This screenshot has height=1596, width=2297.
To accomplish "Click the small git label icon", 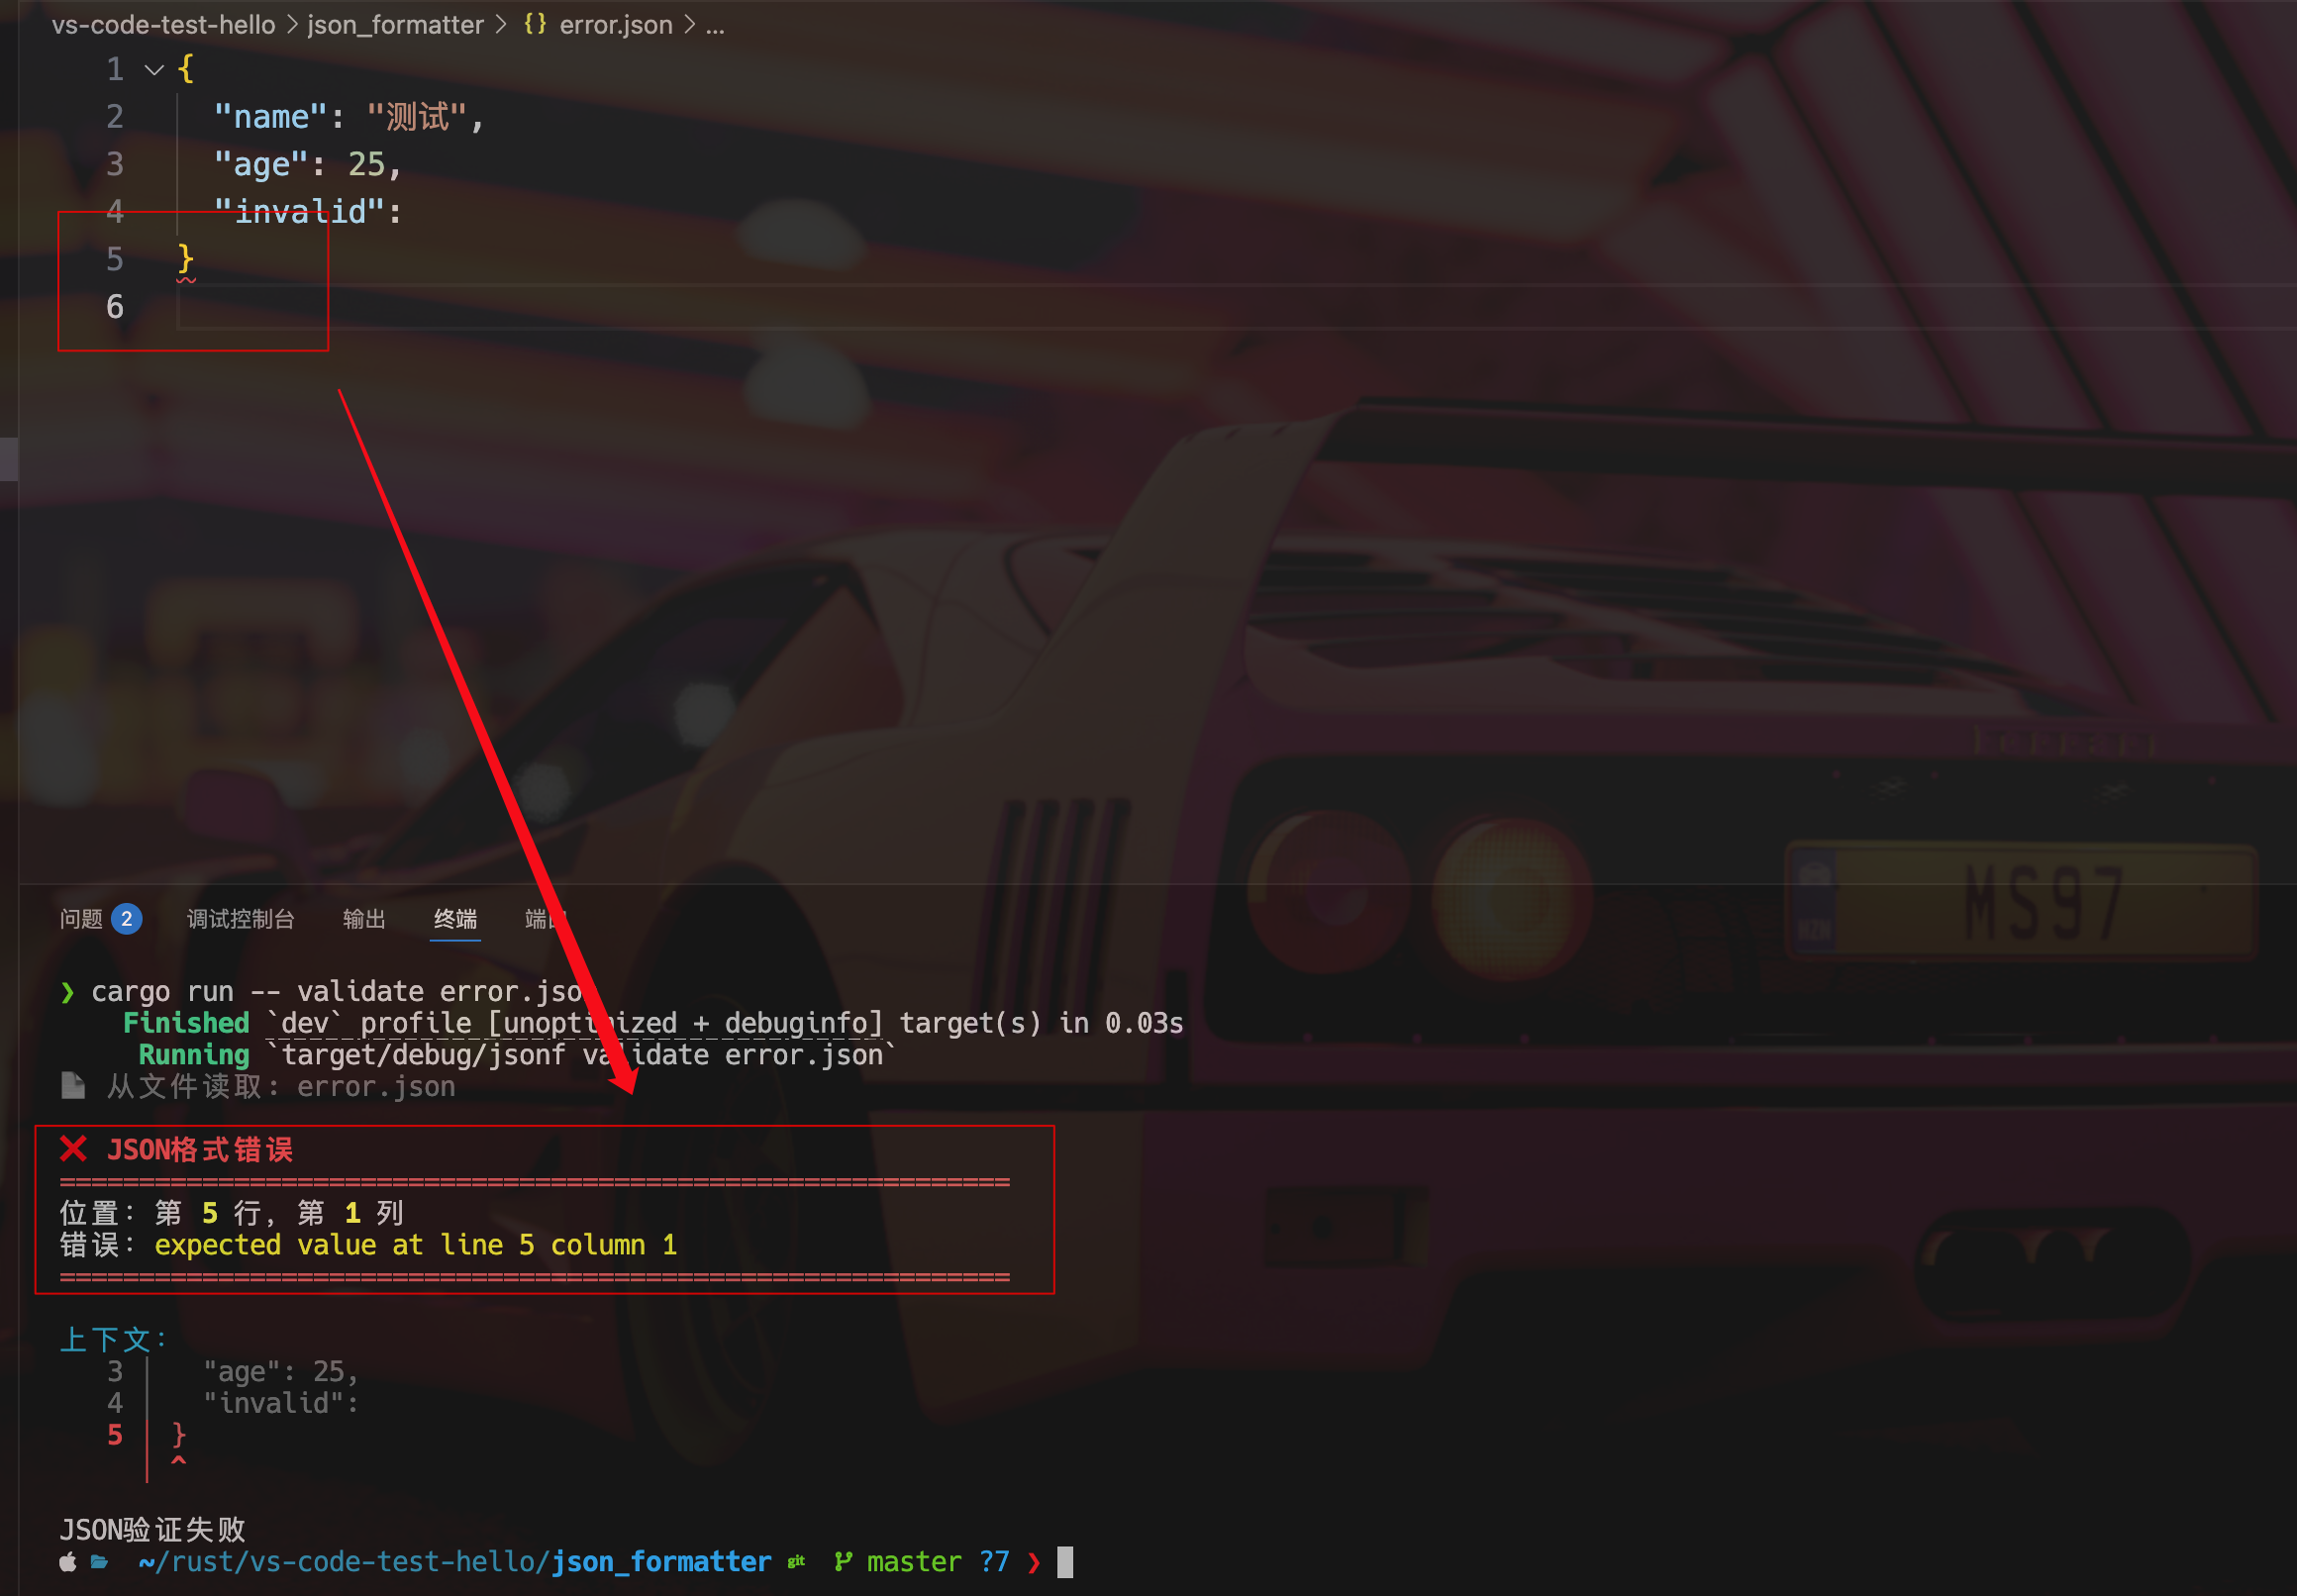I will (797, 1562).
